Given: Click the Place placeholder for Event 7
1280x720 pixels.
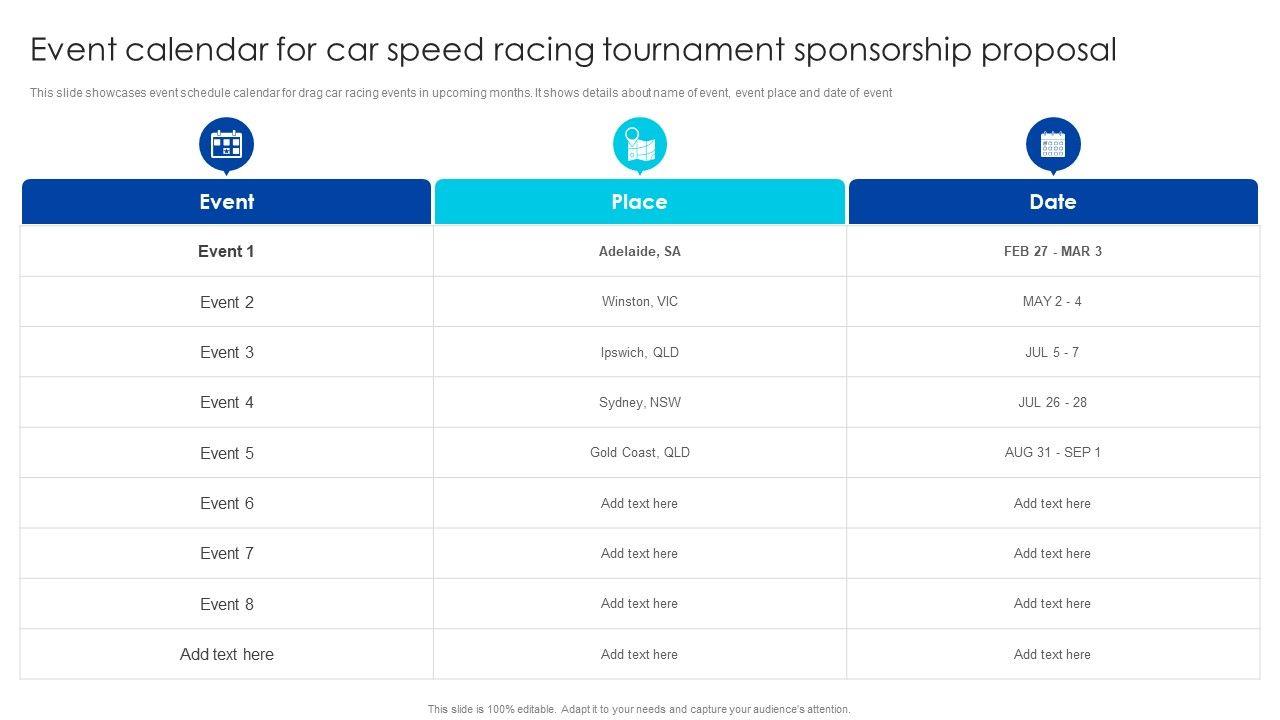Looking at the screenshot, I should (x=639, y=553).
